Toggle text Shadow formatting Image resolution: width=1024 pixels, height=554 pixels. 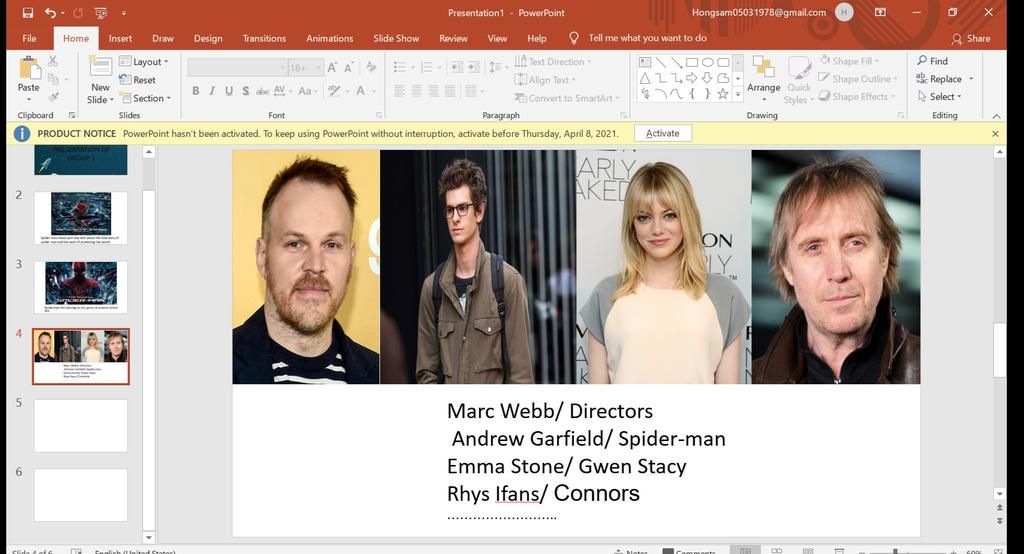point(246,91)
